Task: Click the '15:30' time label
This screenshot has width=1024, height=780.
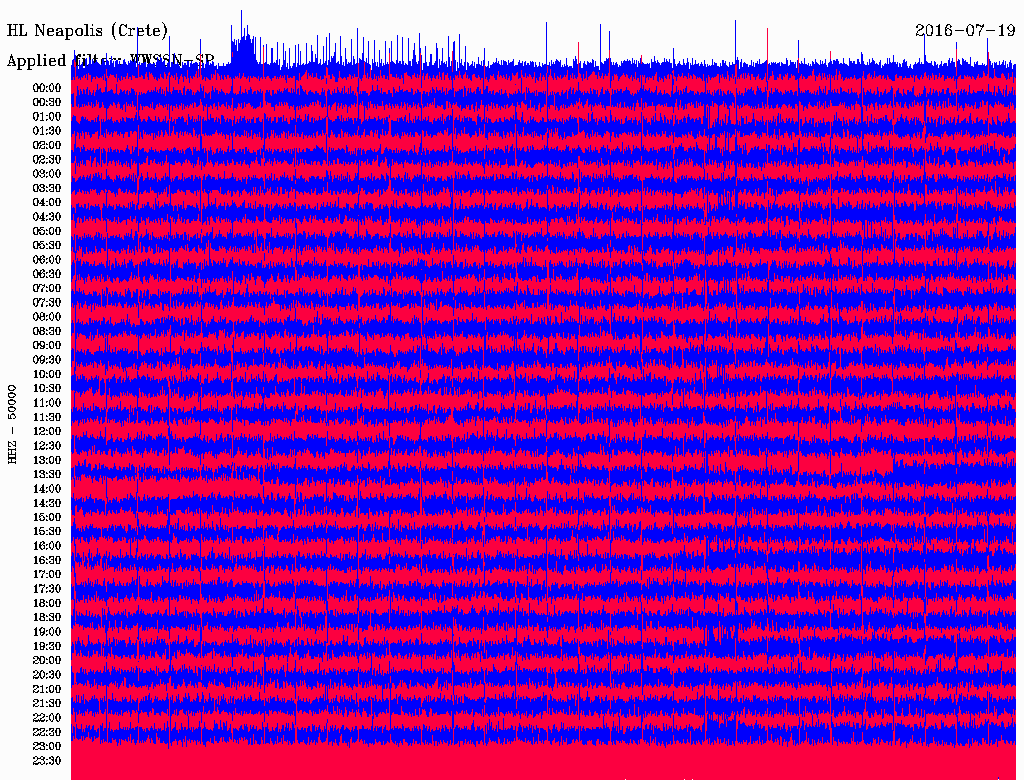Action: pyautogui.click(x=47, y=531)
